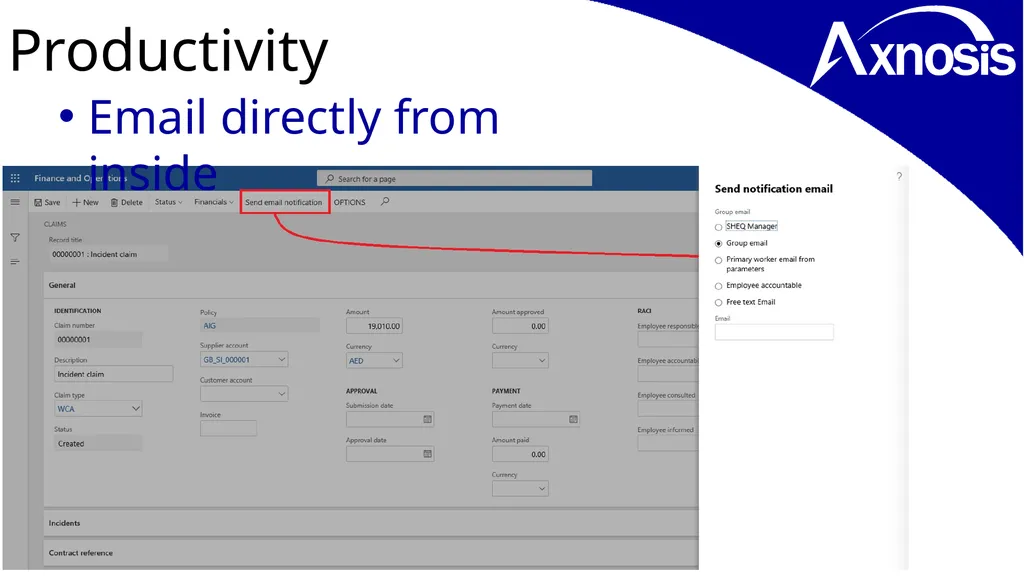Open the Financials dropdown menu

click(x=214, y=202)
